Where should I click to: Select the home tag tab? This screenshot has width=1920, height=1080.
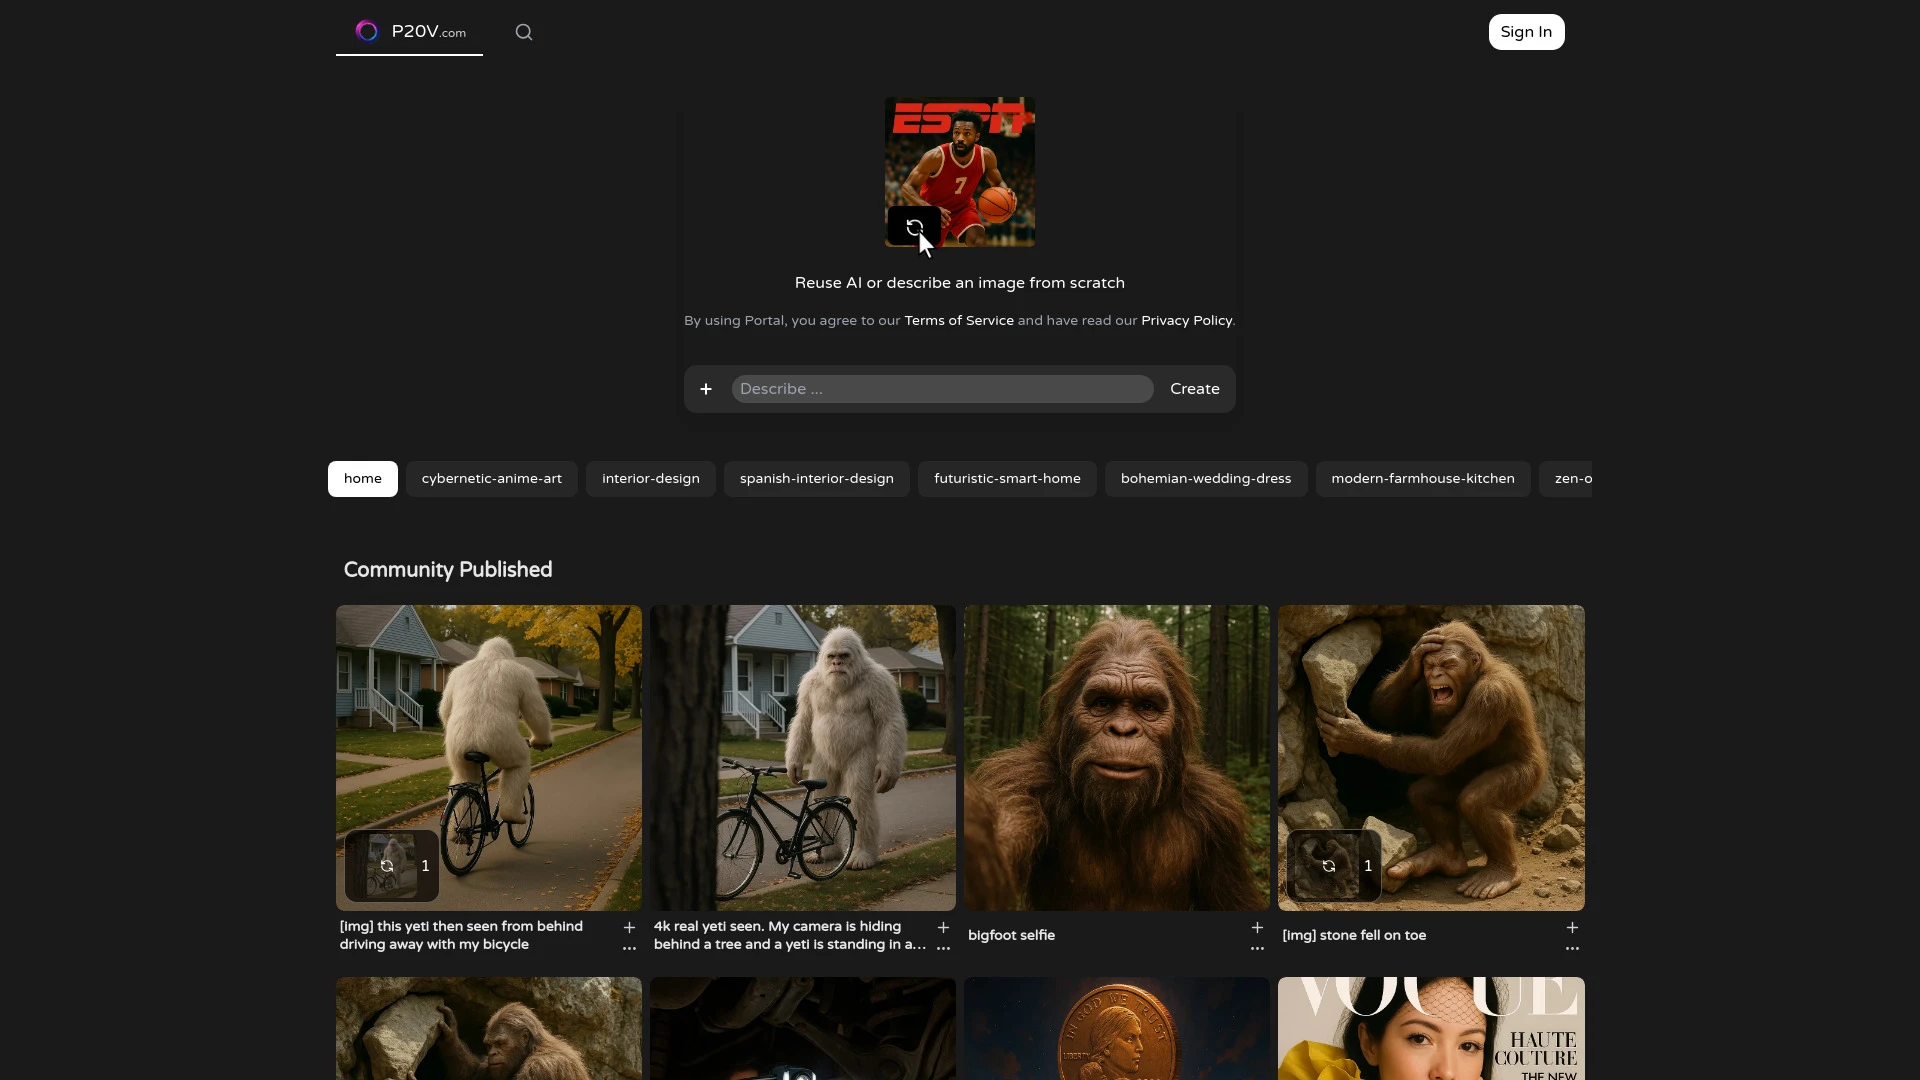363,479
